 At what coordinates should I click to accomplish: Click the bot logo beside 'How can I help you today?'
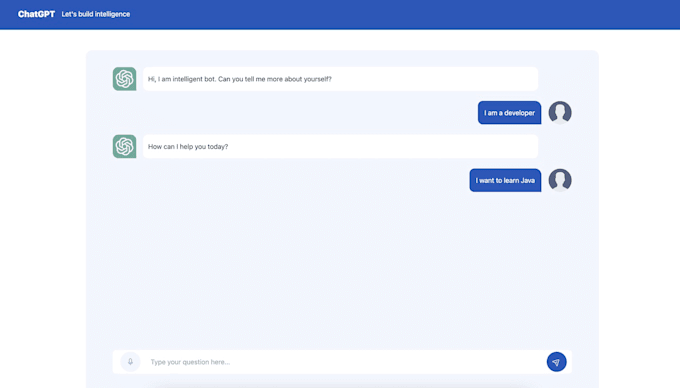tap(124, 146)
